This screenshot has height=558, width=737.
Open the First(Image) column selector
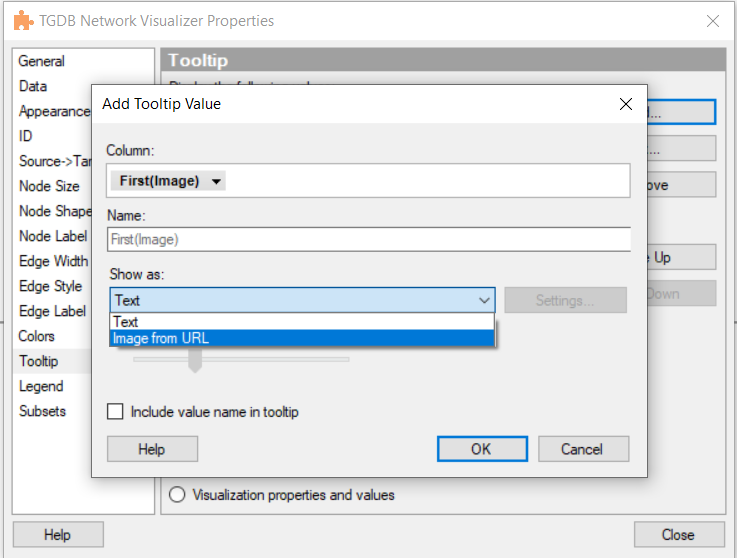[x=168, y=181]
